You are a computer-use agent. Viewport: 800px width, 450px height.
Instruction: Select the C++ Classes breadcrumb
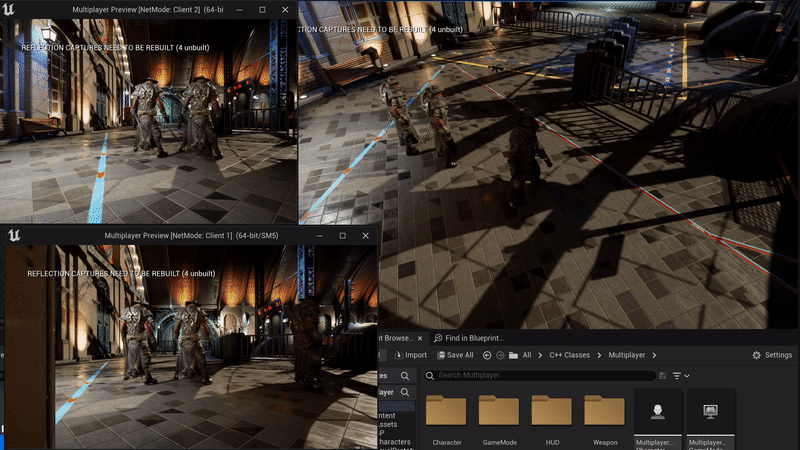(569, 355)
